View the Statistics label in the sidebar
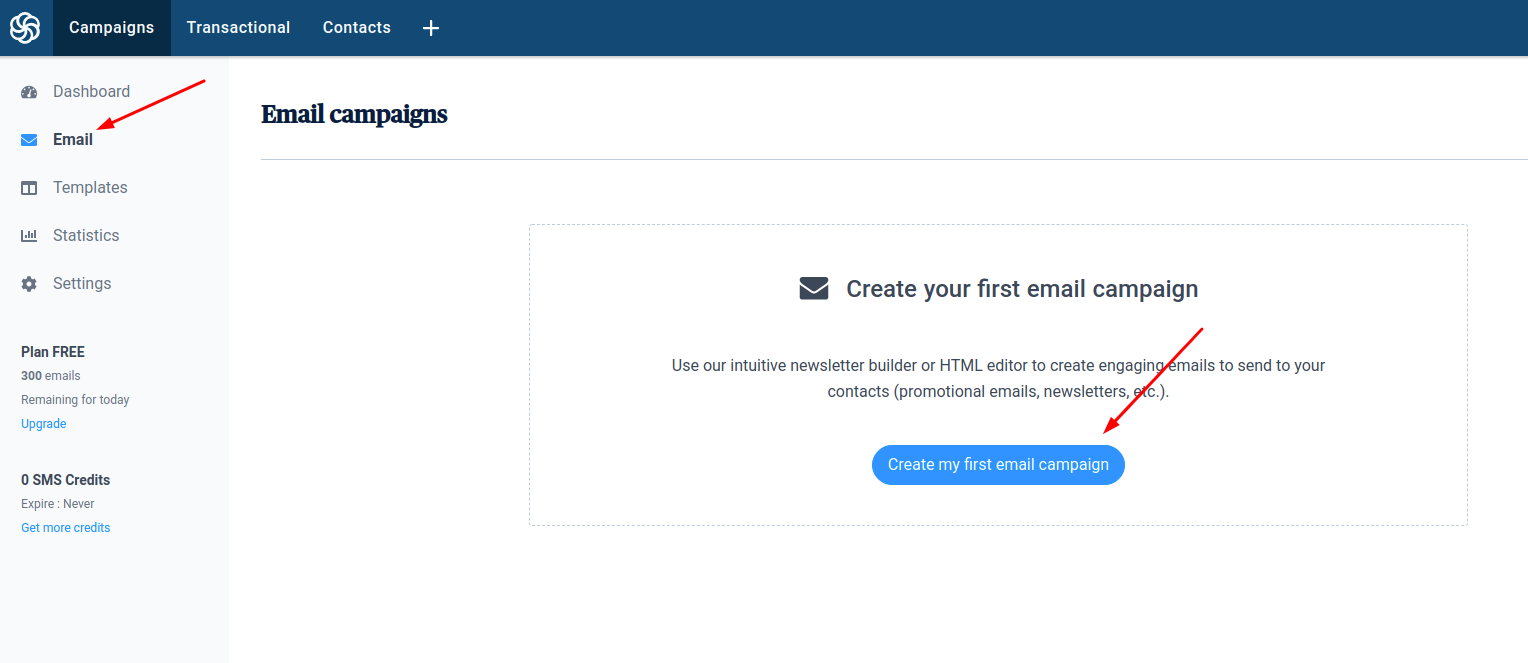The height and width of the screenshot is (663, 1528). coord(86,235)
